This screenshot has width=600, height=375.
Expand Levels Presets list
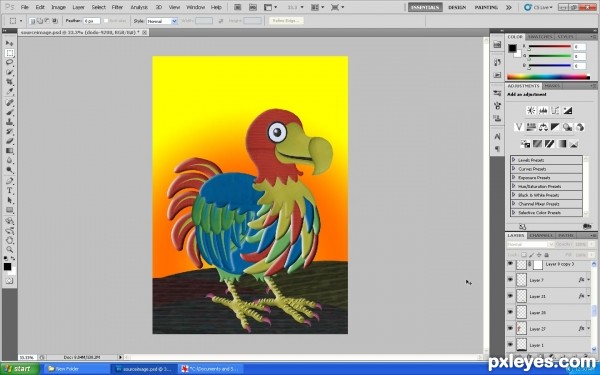[514, 160]
